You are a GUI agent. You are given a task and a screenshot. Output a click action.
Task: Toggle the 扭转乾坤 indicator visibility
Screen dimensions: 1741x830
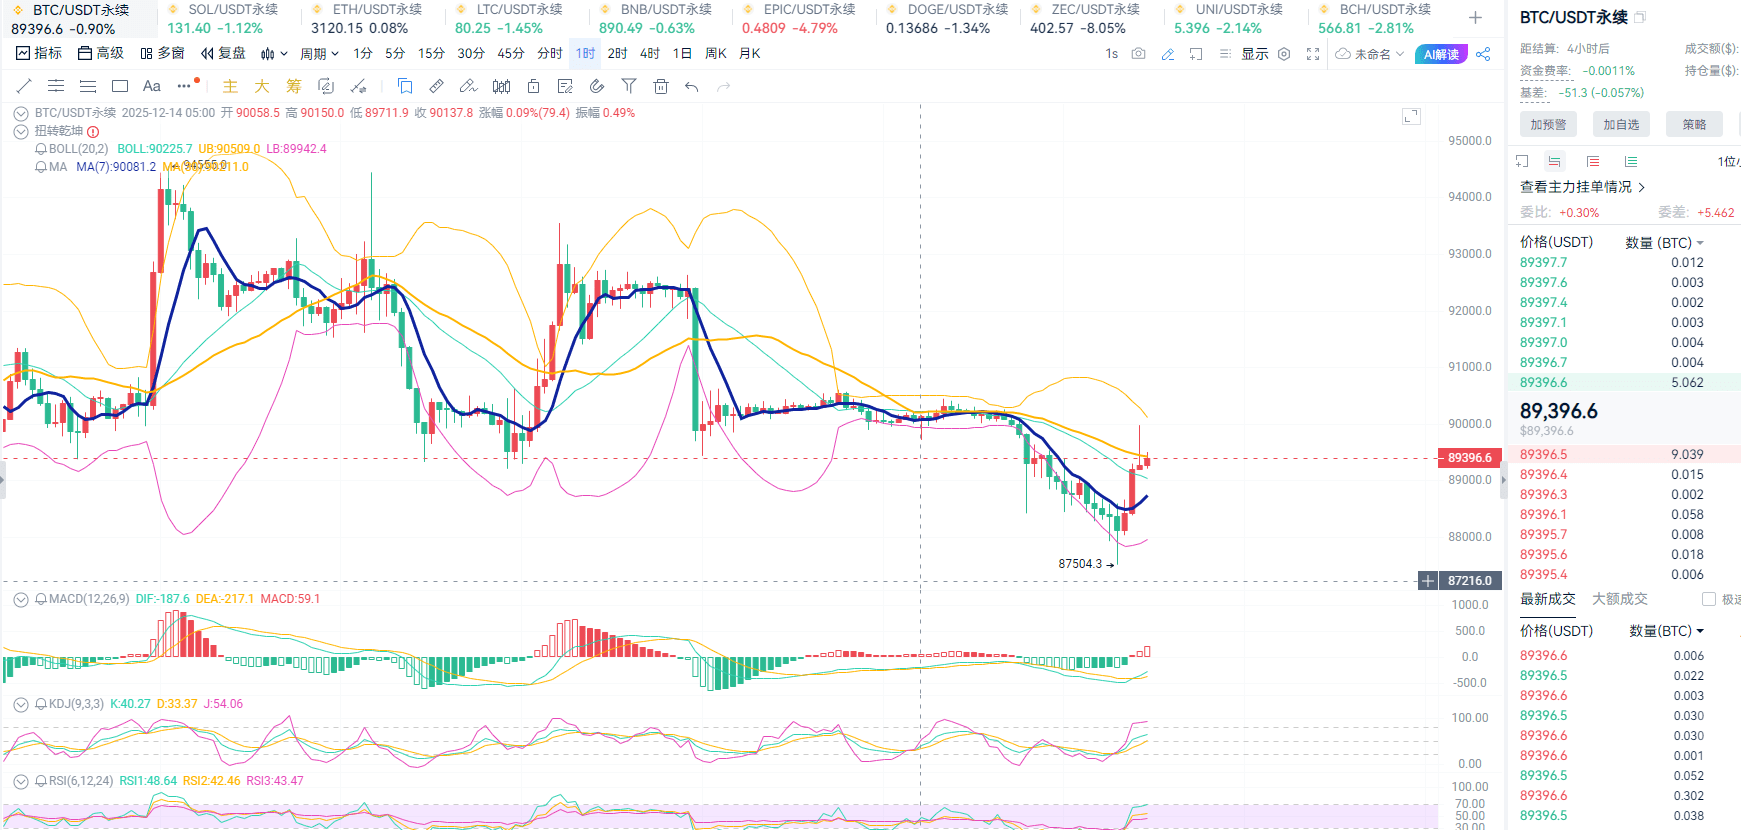[x=20, y=131]
